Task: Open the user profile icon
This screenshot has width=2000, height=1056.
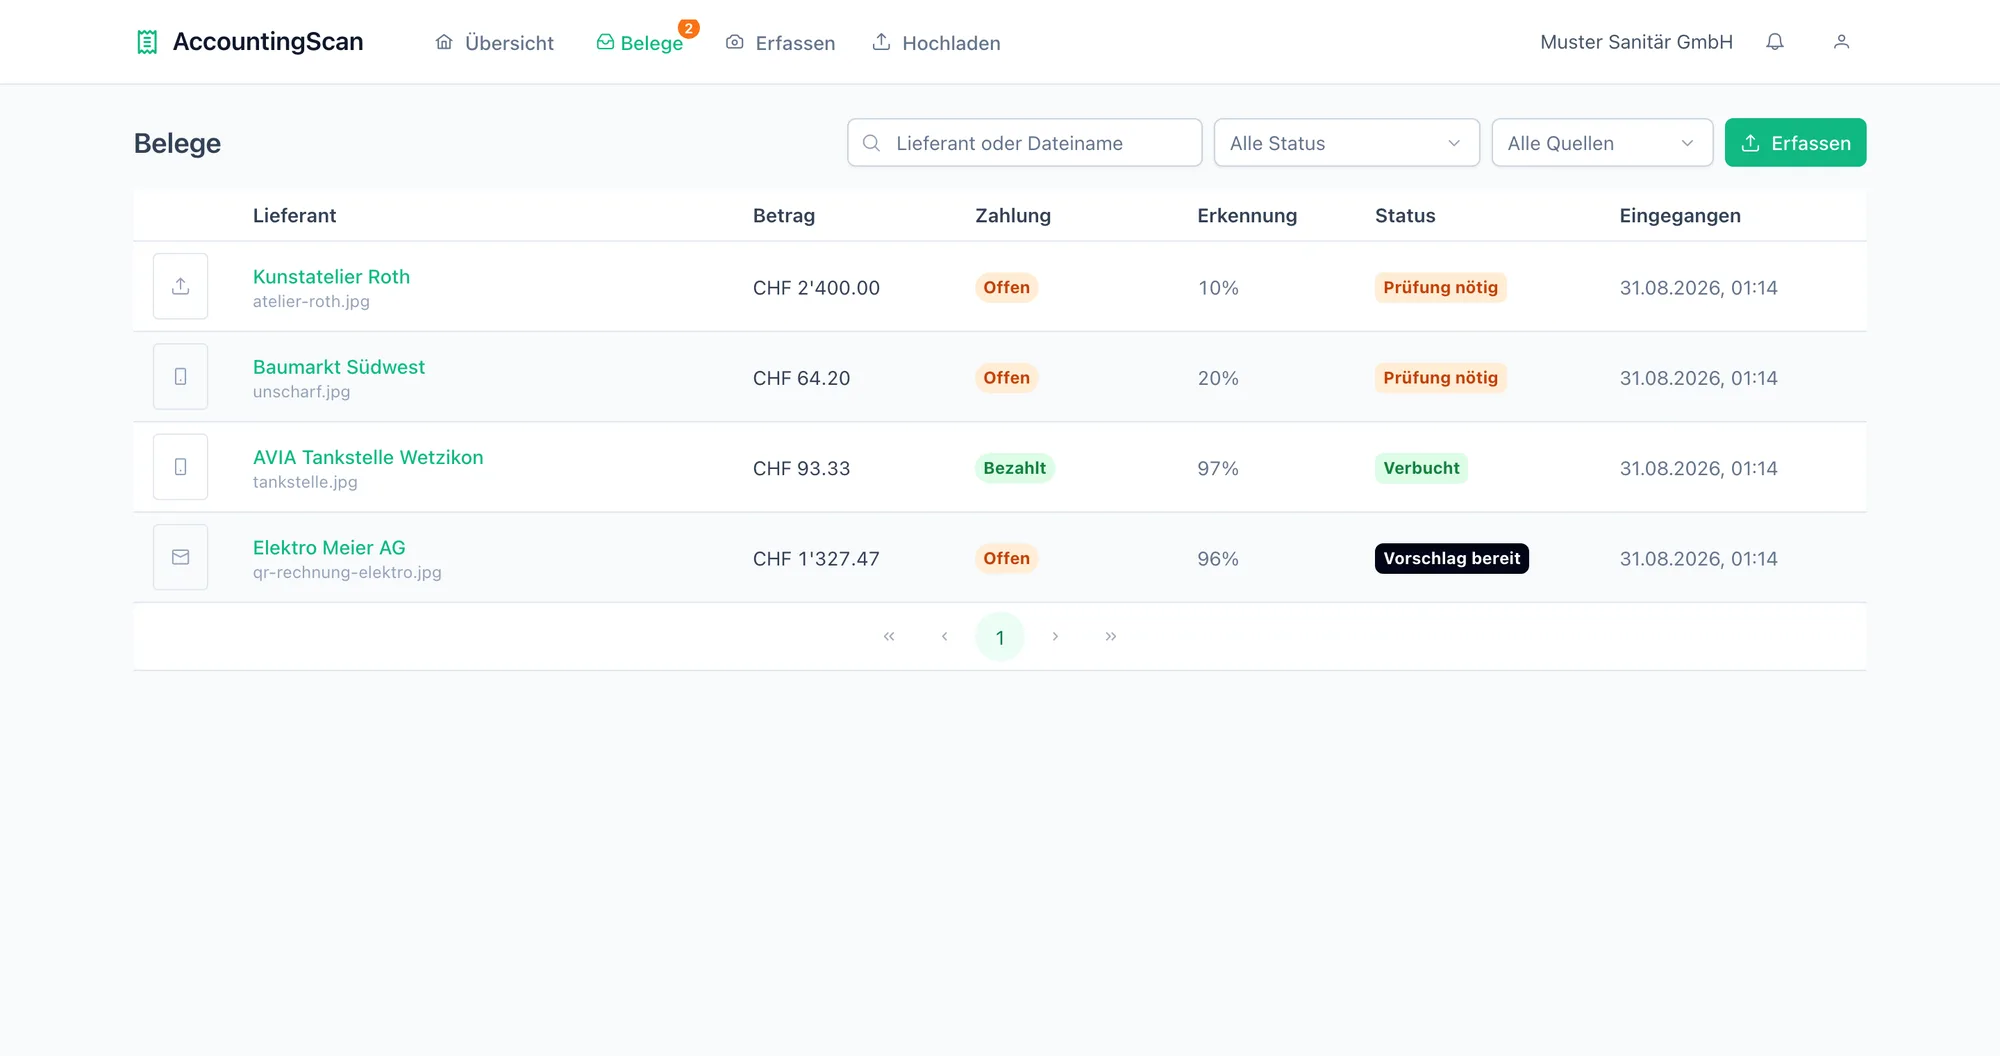Action: click(x=1841, y=42)
